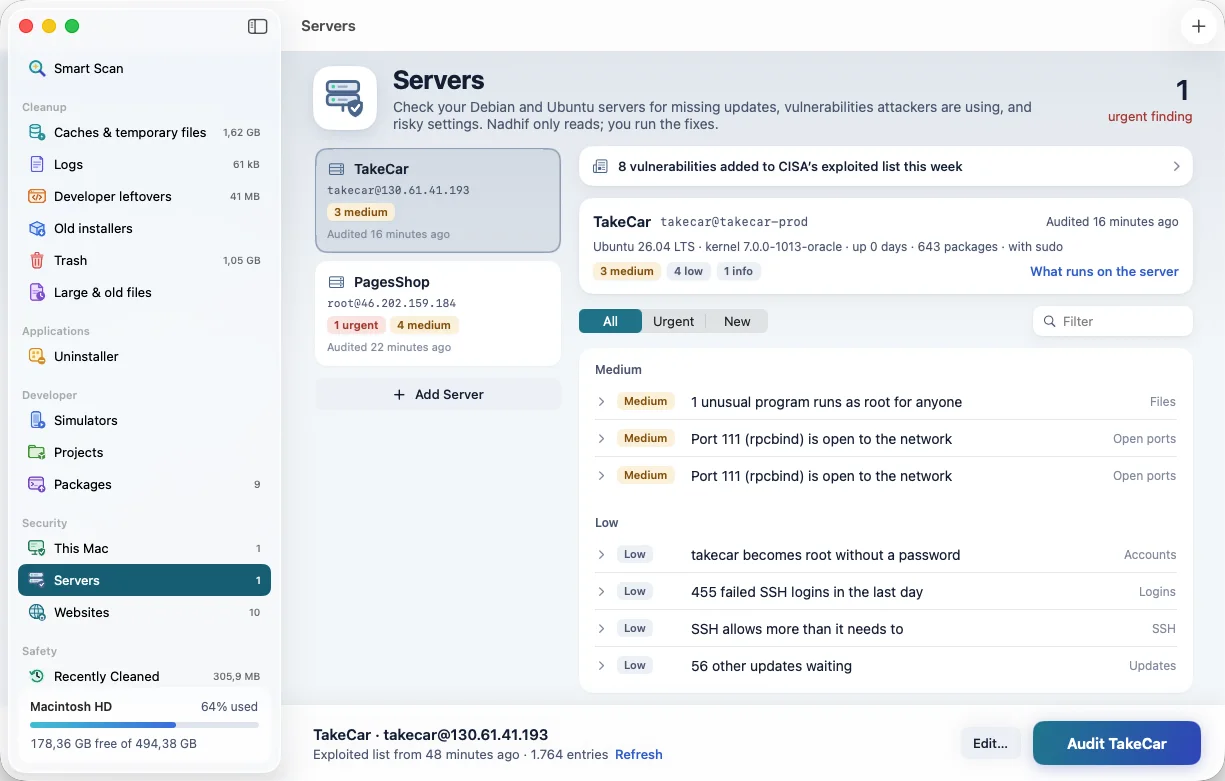The width and height of the screenshot is (1225, 781).
Task: Click the 1 urgent badge on PagesShop
Action: (357, 325)
